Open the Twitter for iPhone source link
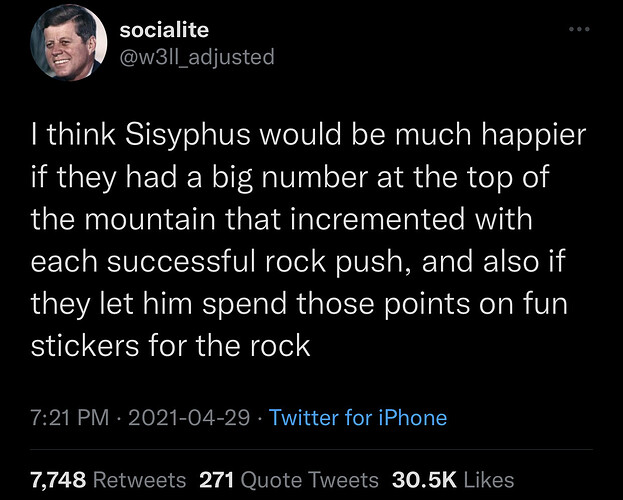The height and width of the screenshot is (500, 623). [x=359, y=417]
